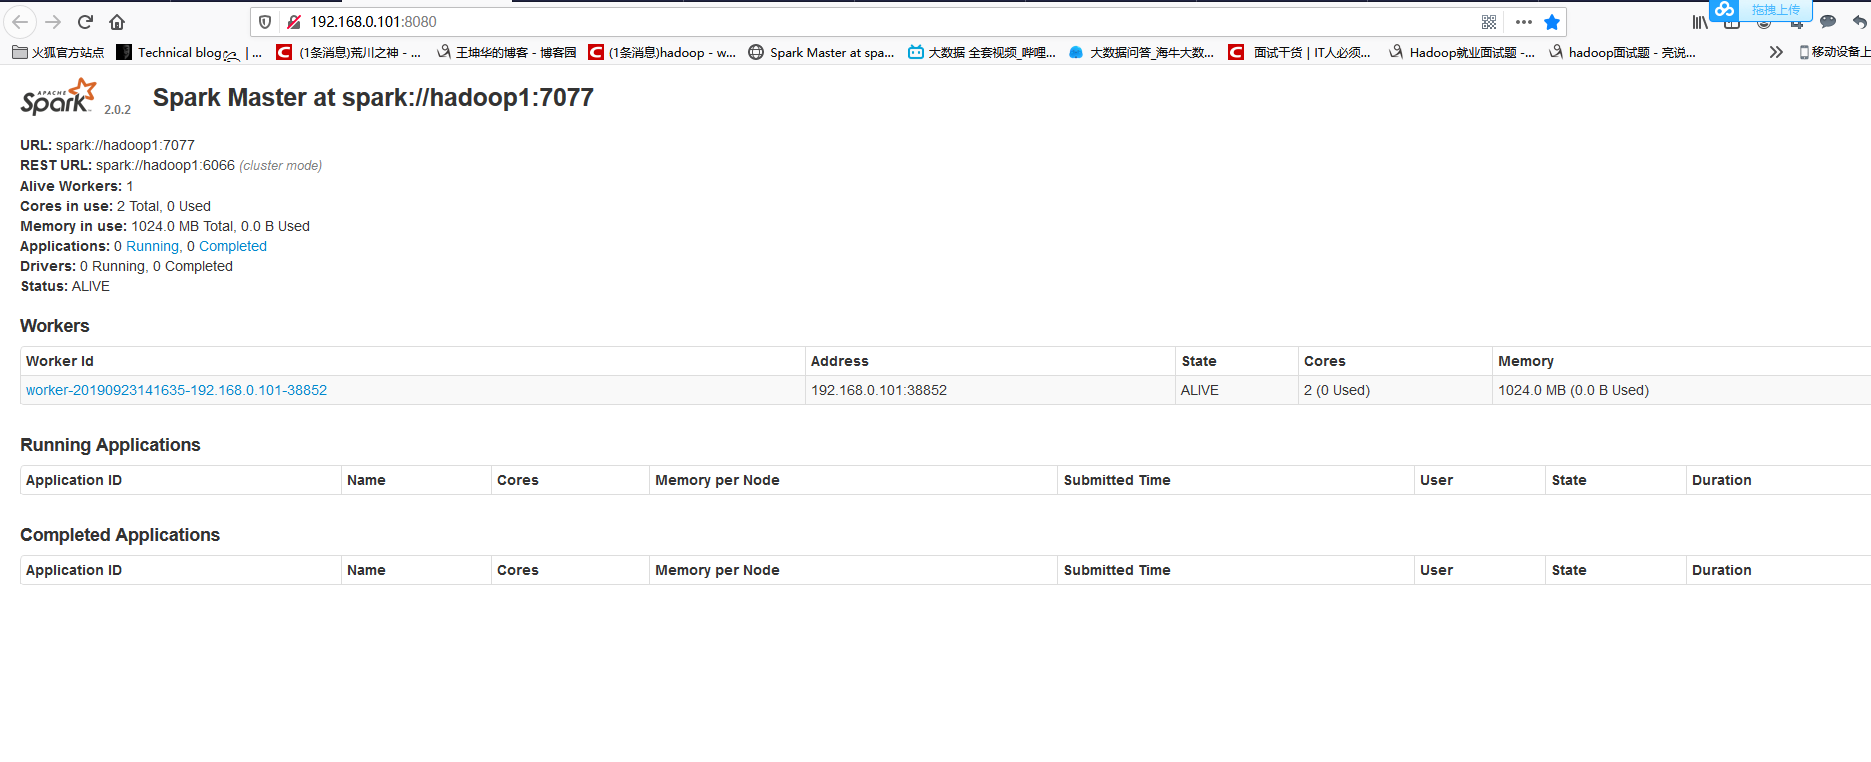This screenshot has height=762, width=1871.
Task: Go back to the previous page
Action: coord(20,22)
